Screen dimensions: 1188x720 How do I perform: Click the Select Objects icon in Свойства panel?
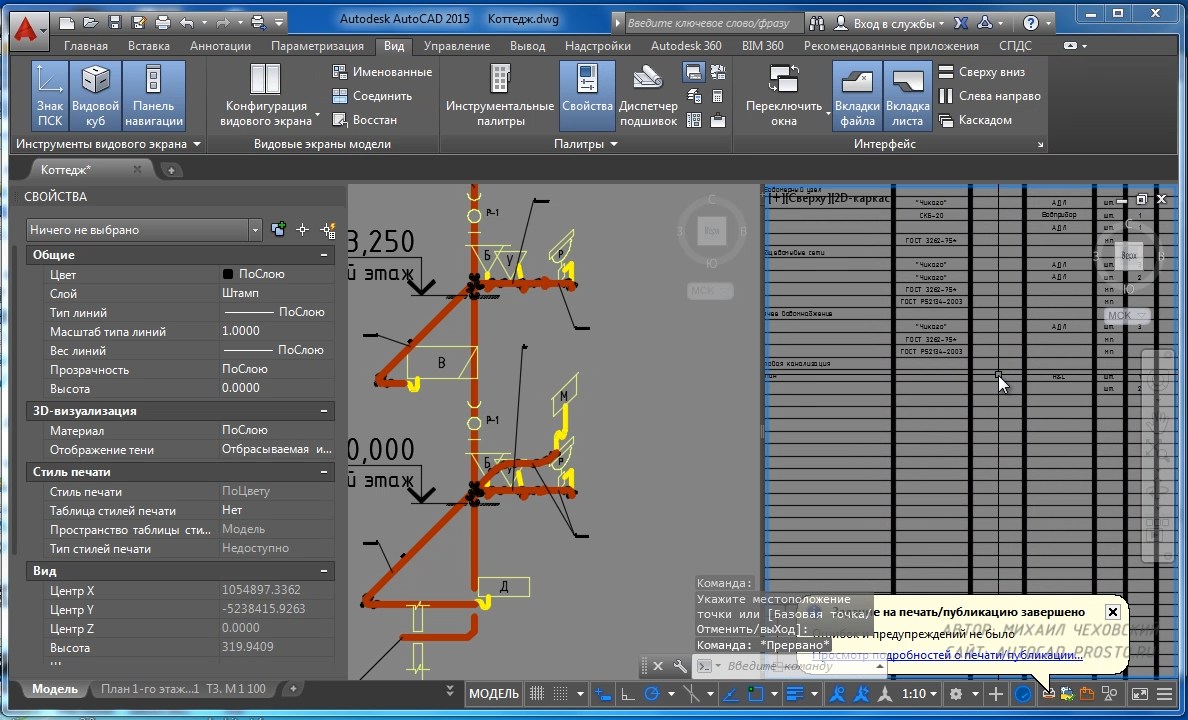[302, 230]
